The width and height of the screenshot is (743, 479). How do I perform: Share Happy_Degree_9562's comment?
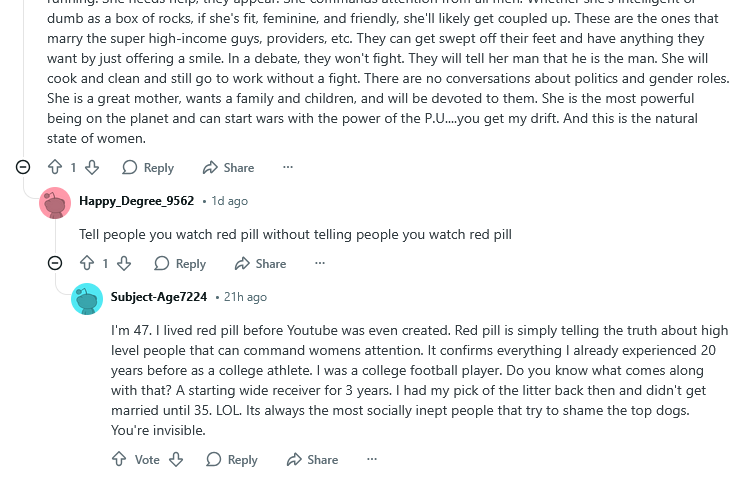260,263
